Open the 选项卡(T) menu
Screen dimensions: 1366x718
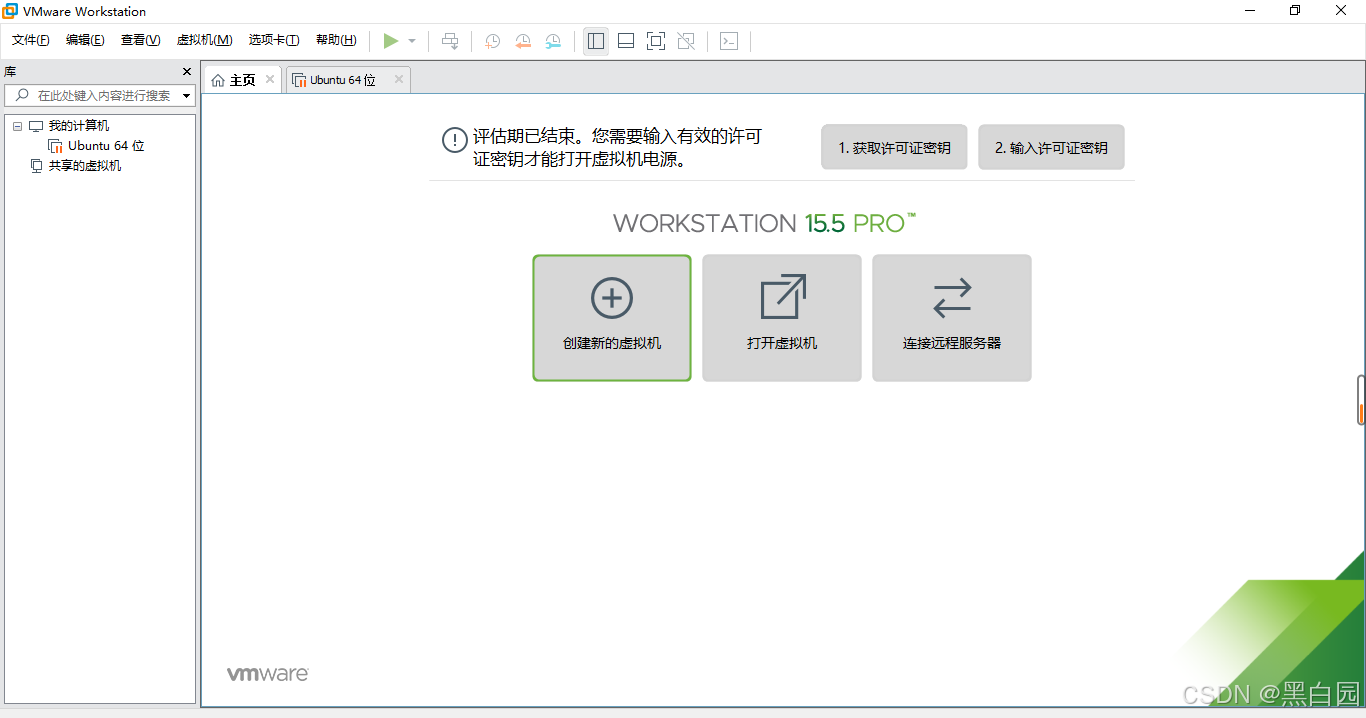(274, 40)
